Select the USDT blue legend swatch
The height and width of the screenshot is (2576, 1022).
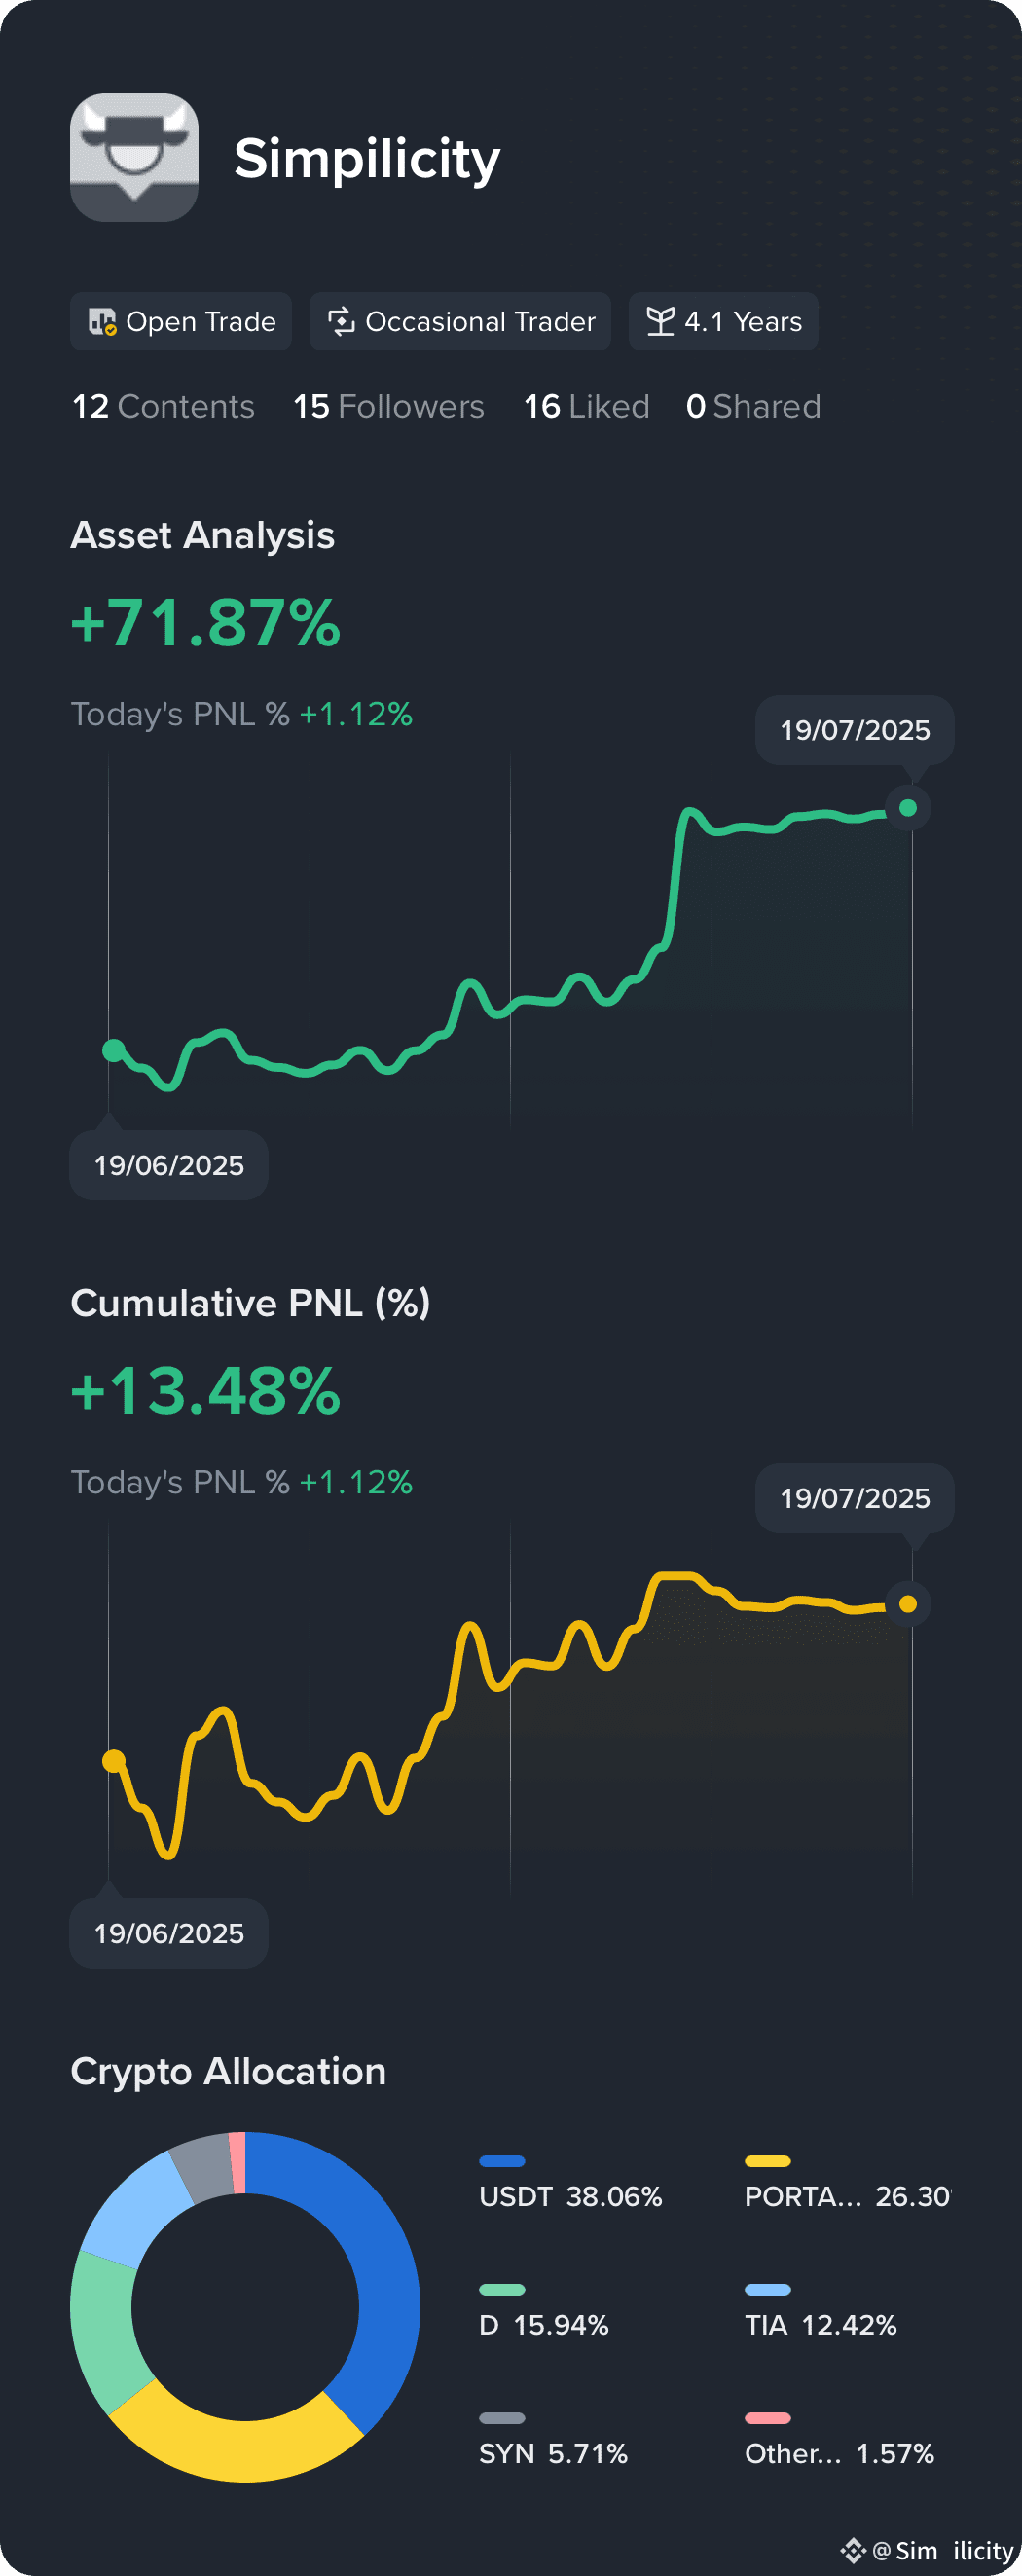(502, 2161)
